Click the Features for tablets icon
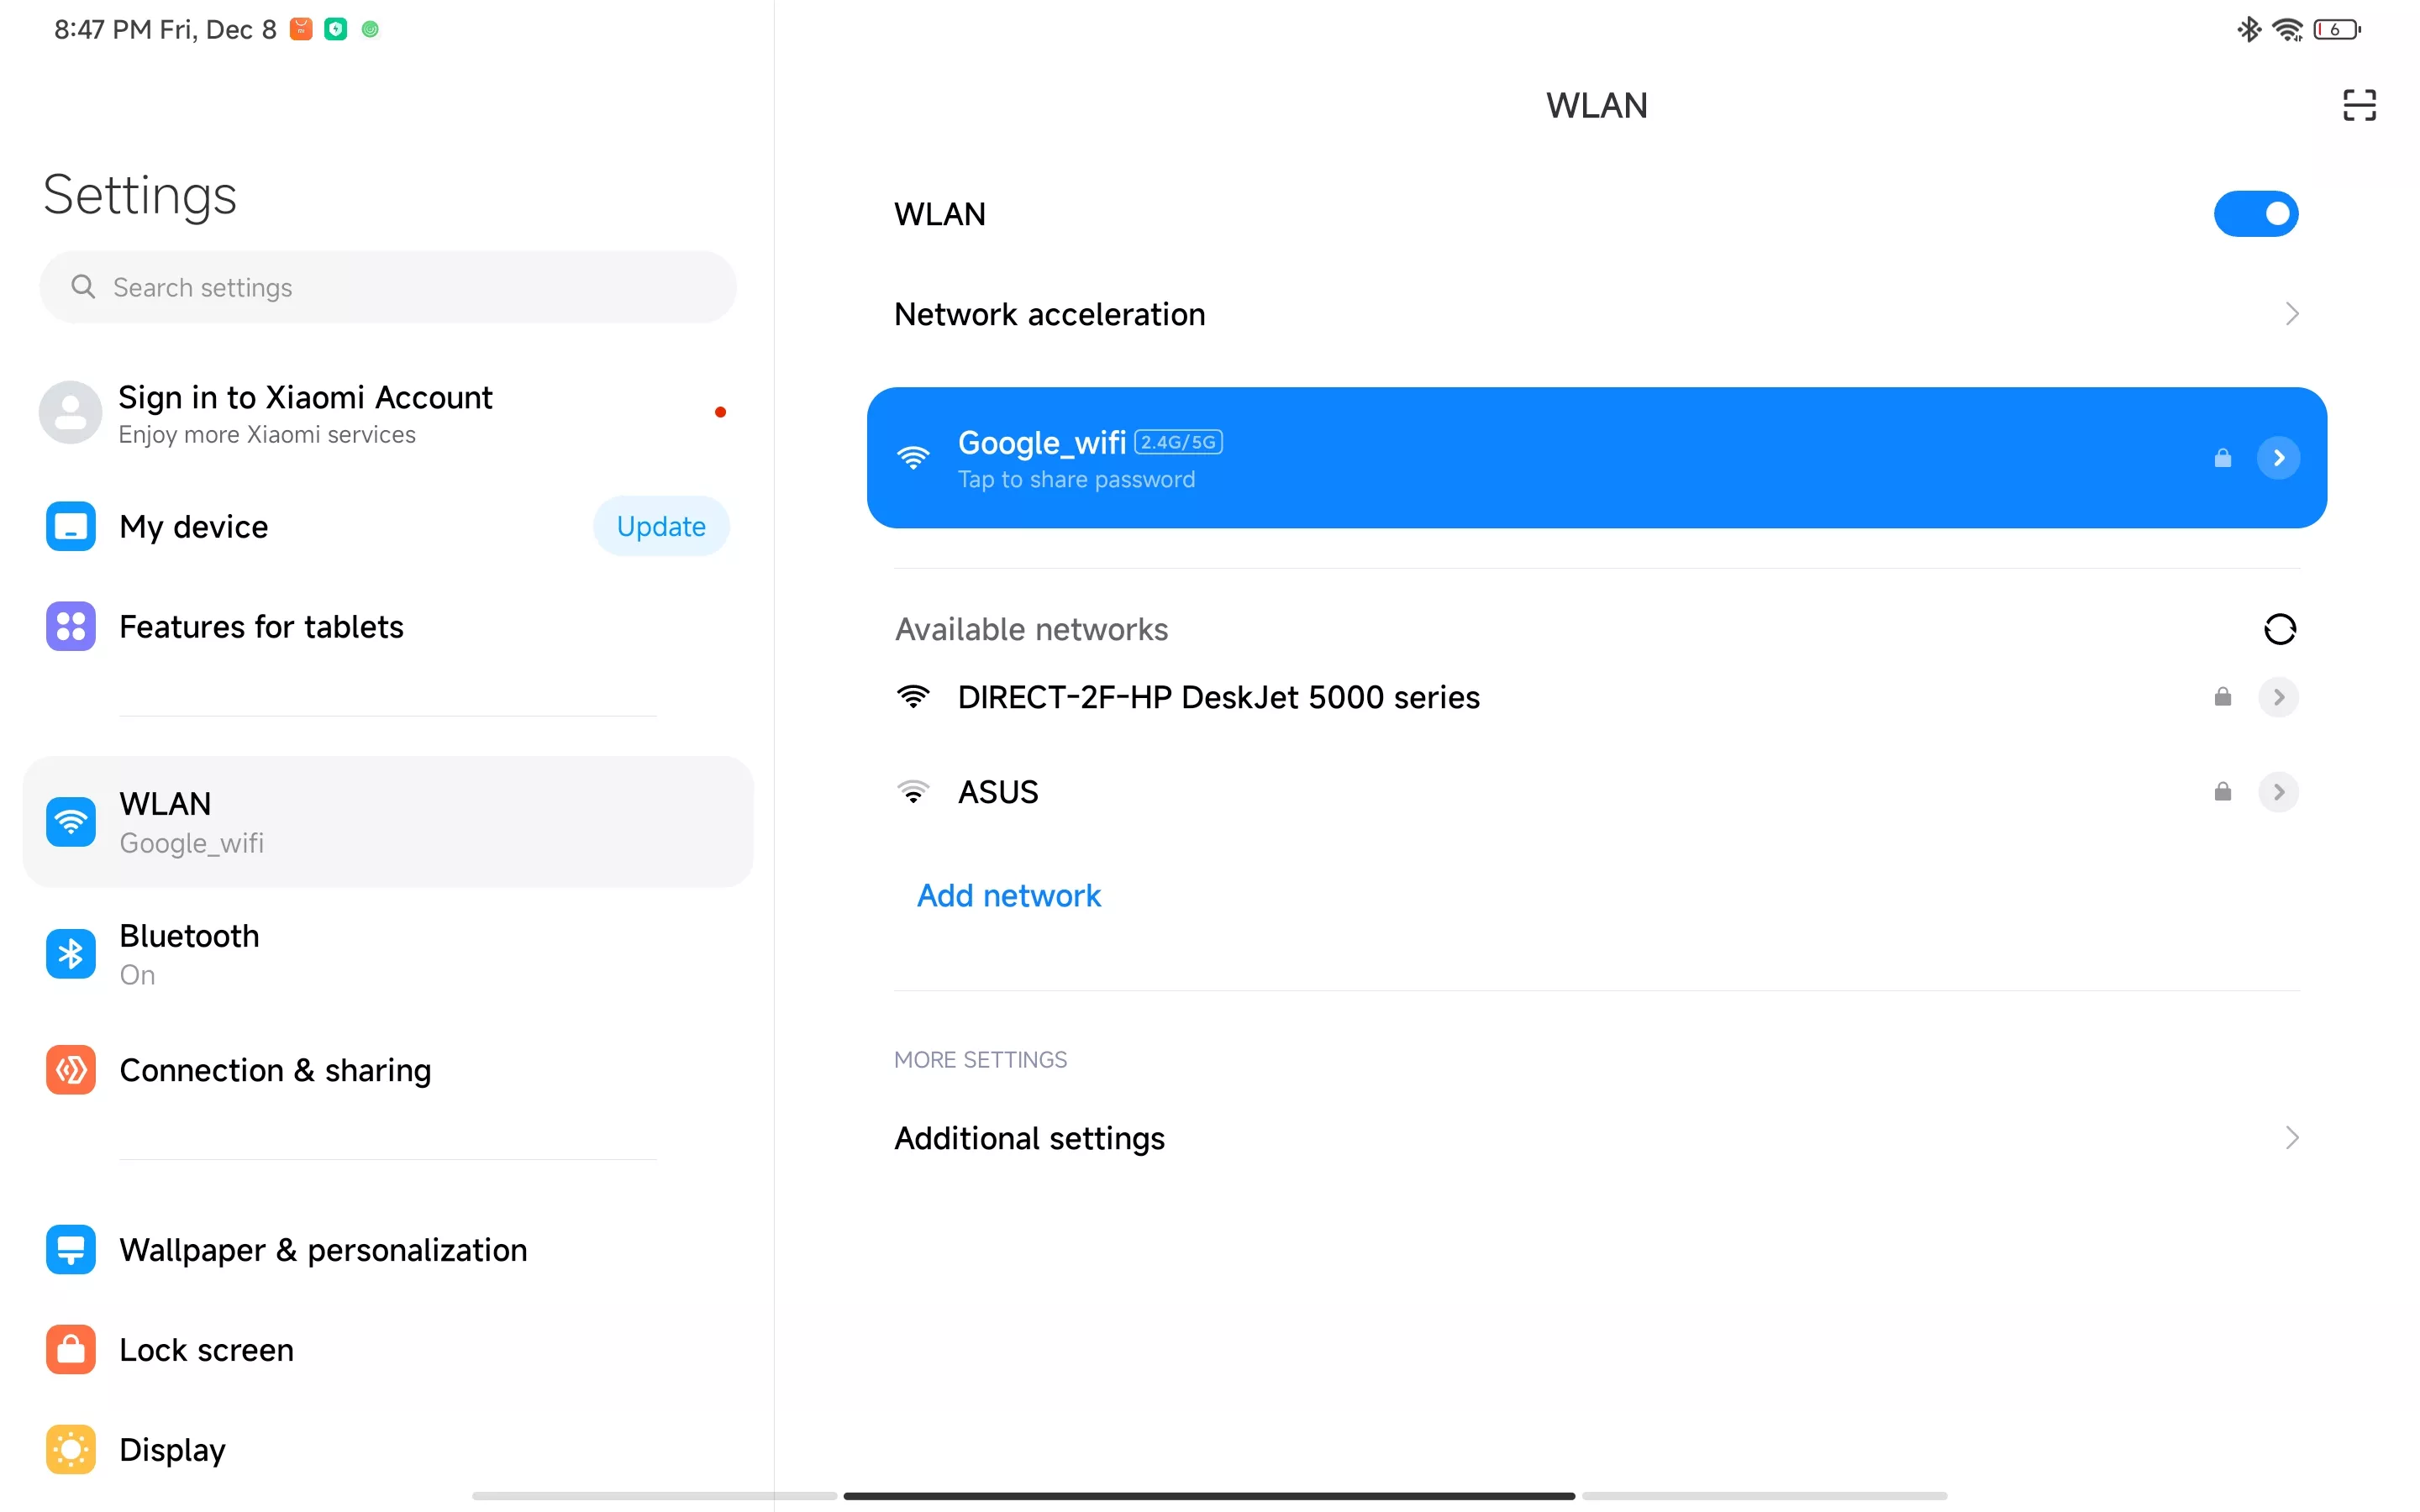The height and width of the screenshot is (1512, 2420). coord(70,626)
